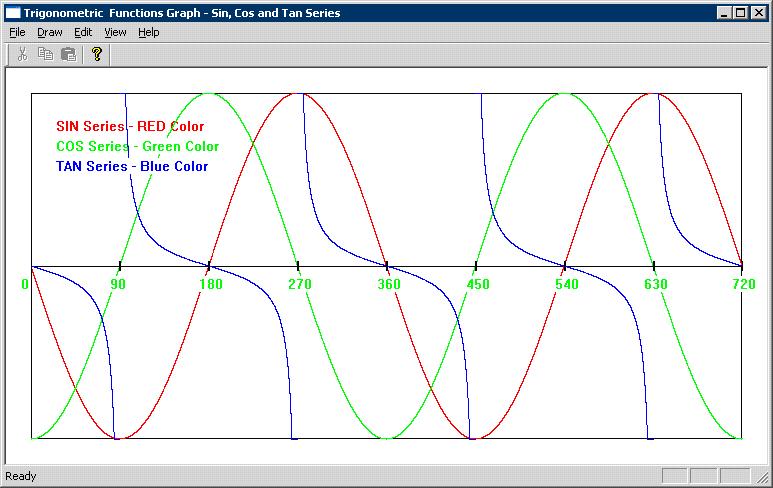Click the SIN Series red legend text
The height and width of the screenshot is (488, 773).
pos(130,127)
